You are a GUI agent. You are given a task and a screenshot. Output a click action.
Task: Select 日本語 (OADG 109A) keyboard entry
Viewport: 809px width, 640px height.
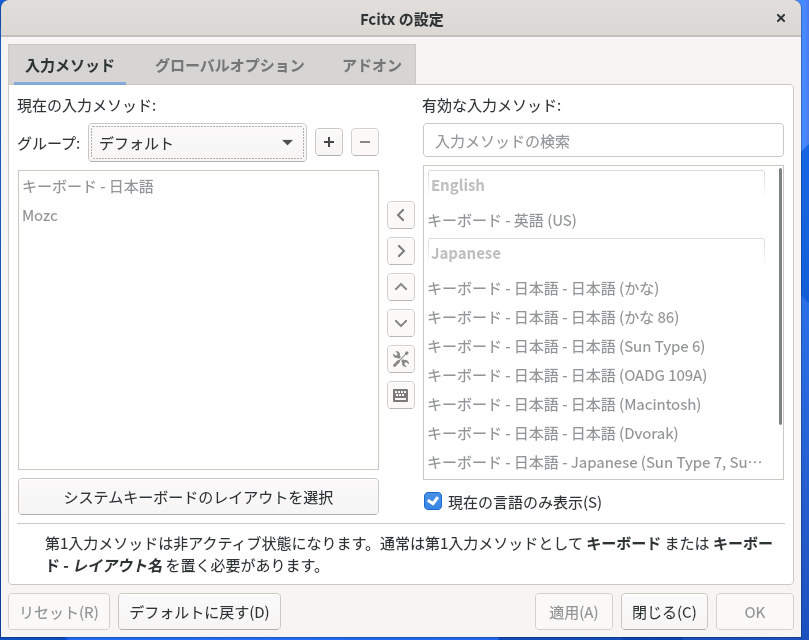596,375
